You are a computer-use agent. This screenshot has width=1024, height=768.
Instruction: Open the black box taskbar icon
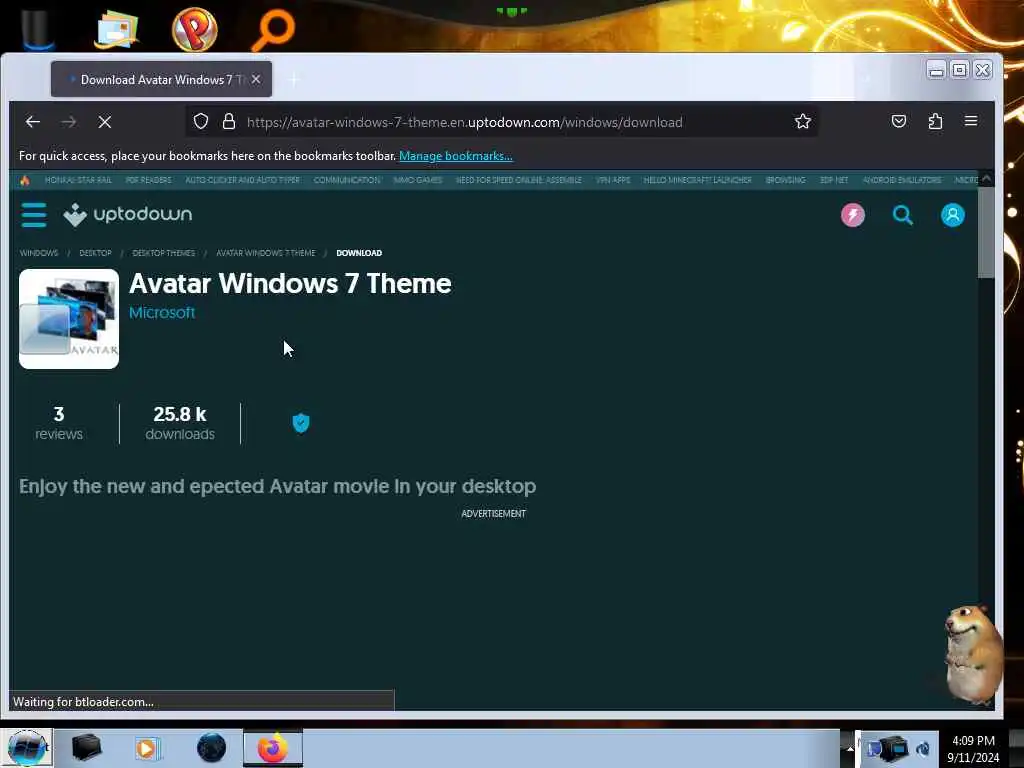[x=86, y=748]
